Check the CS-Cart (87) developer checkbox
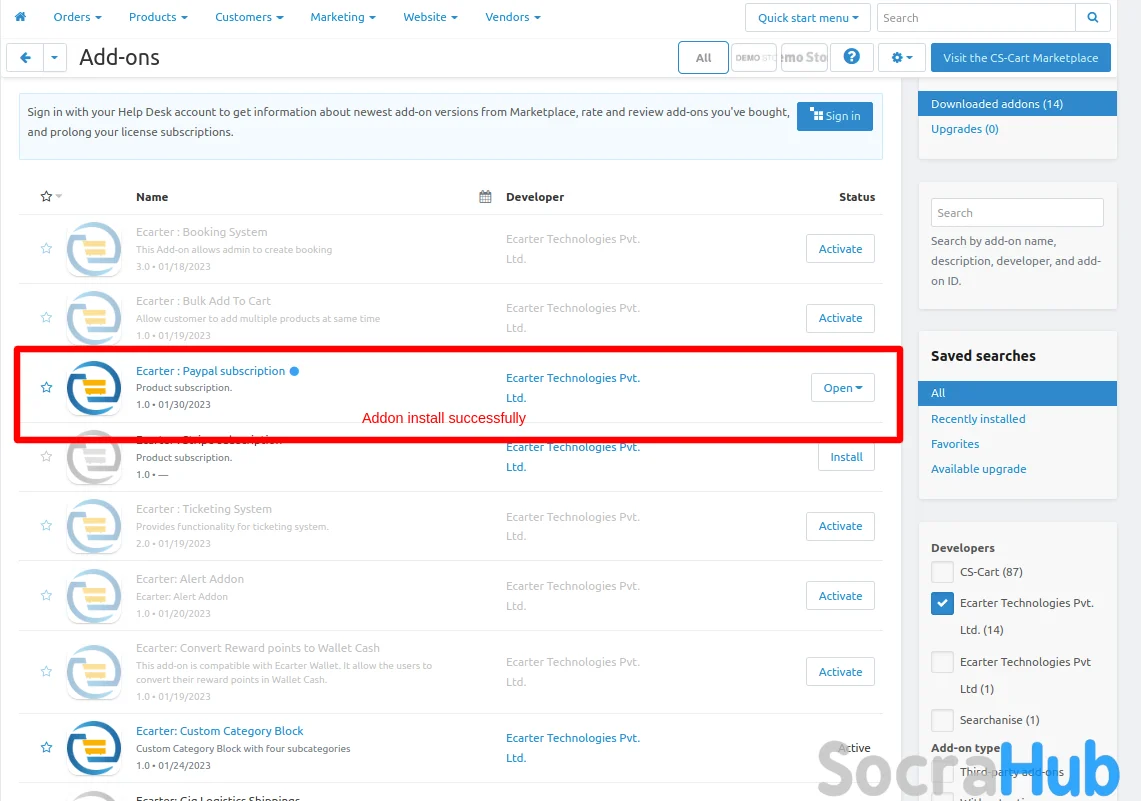Viewport: 1141px width, 801px height. pos(942,572)
